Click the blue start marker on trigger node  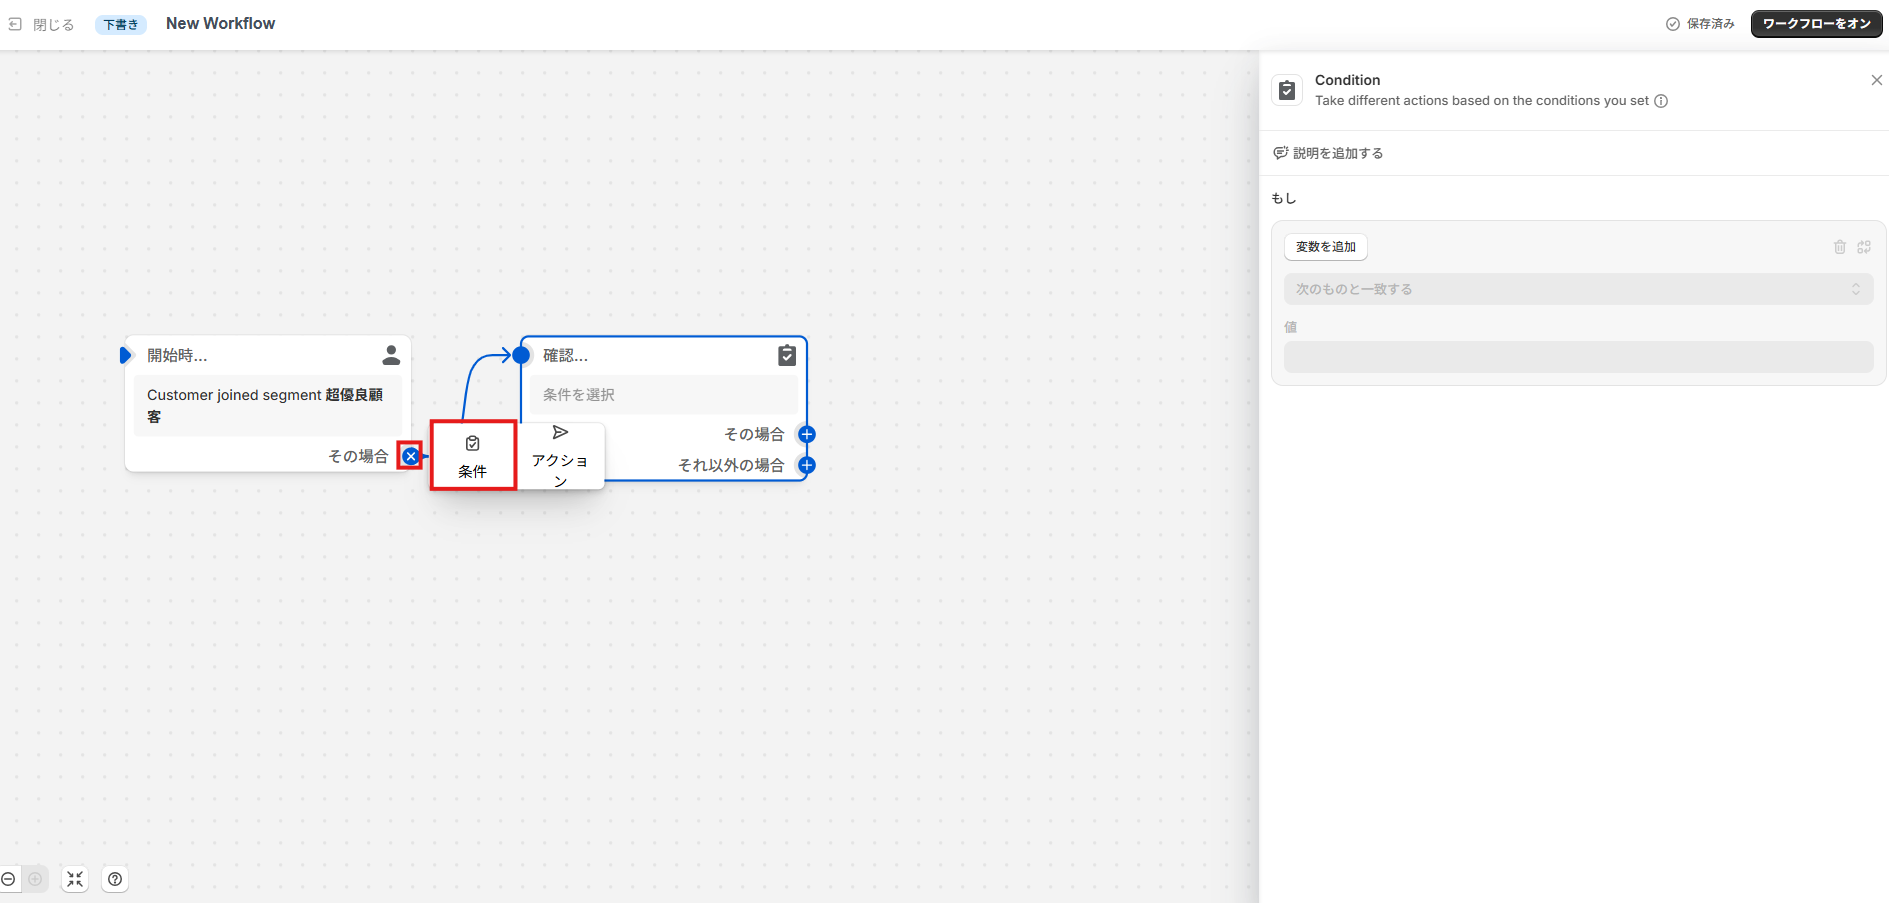[125, 355]
